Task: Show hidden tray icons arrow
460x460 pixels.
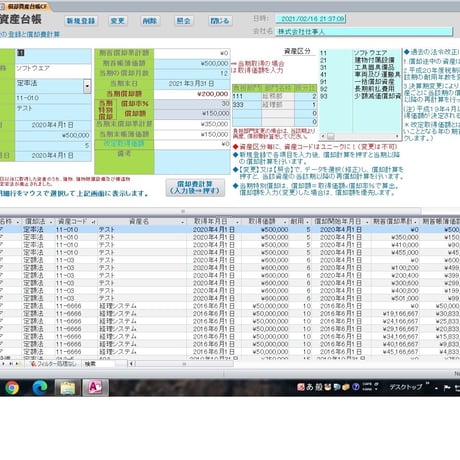Action: [x=436, y=388]
